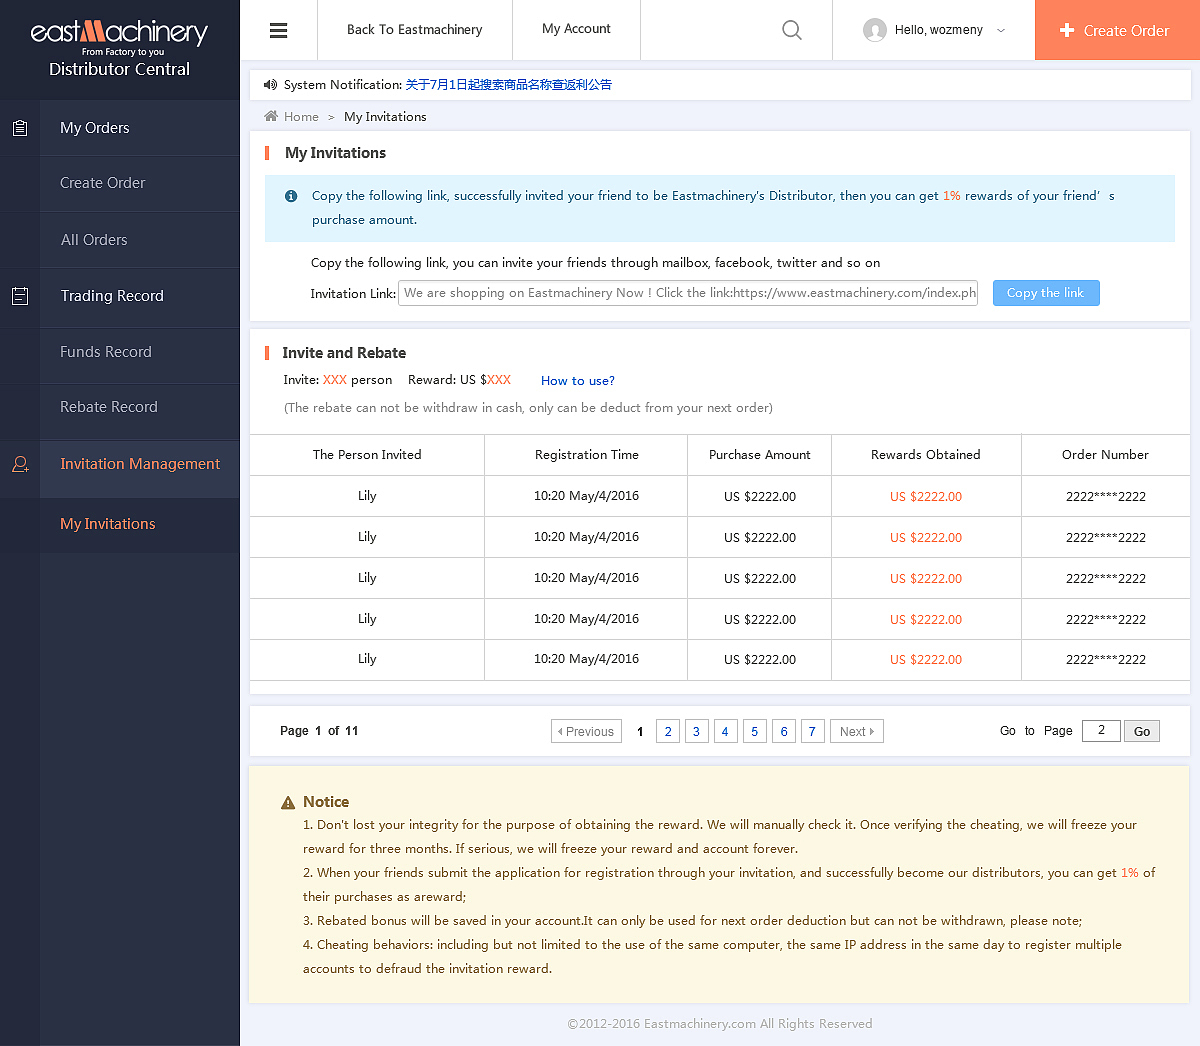Click the copyright footer text
This screenshot has height=1046, width=1200.
tap(720, 1024)
